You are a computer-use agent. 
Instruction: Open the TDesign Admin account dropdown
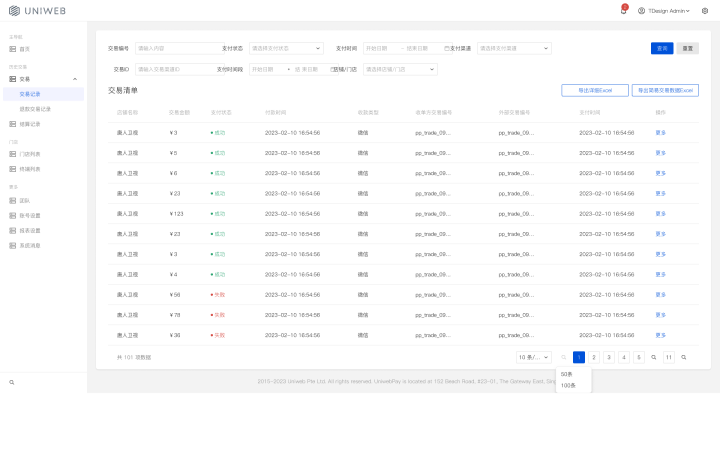tap(669, 11)
